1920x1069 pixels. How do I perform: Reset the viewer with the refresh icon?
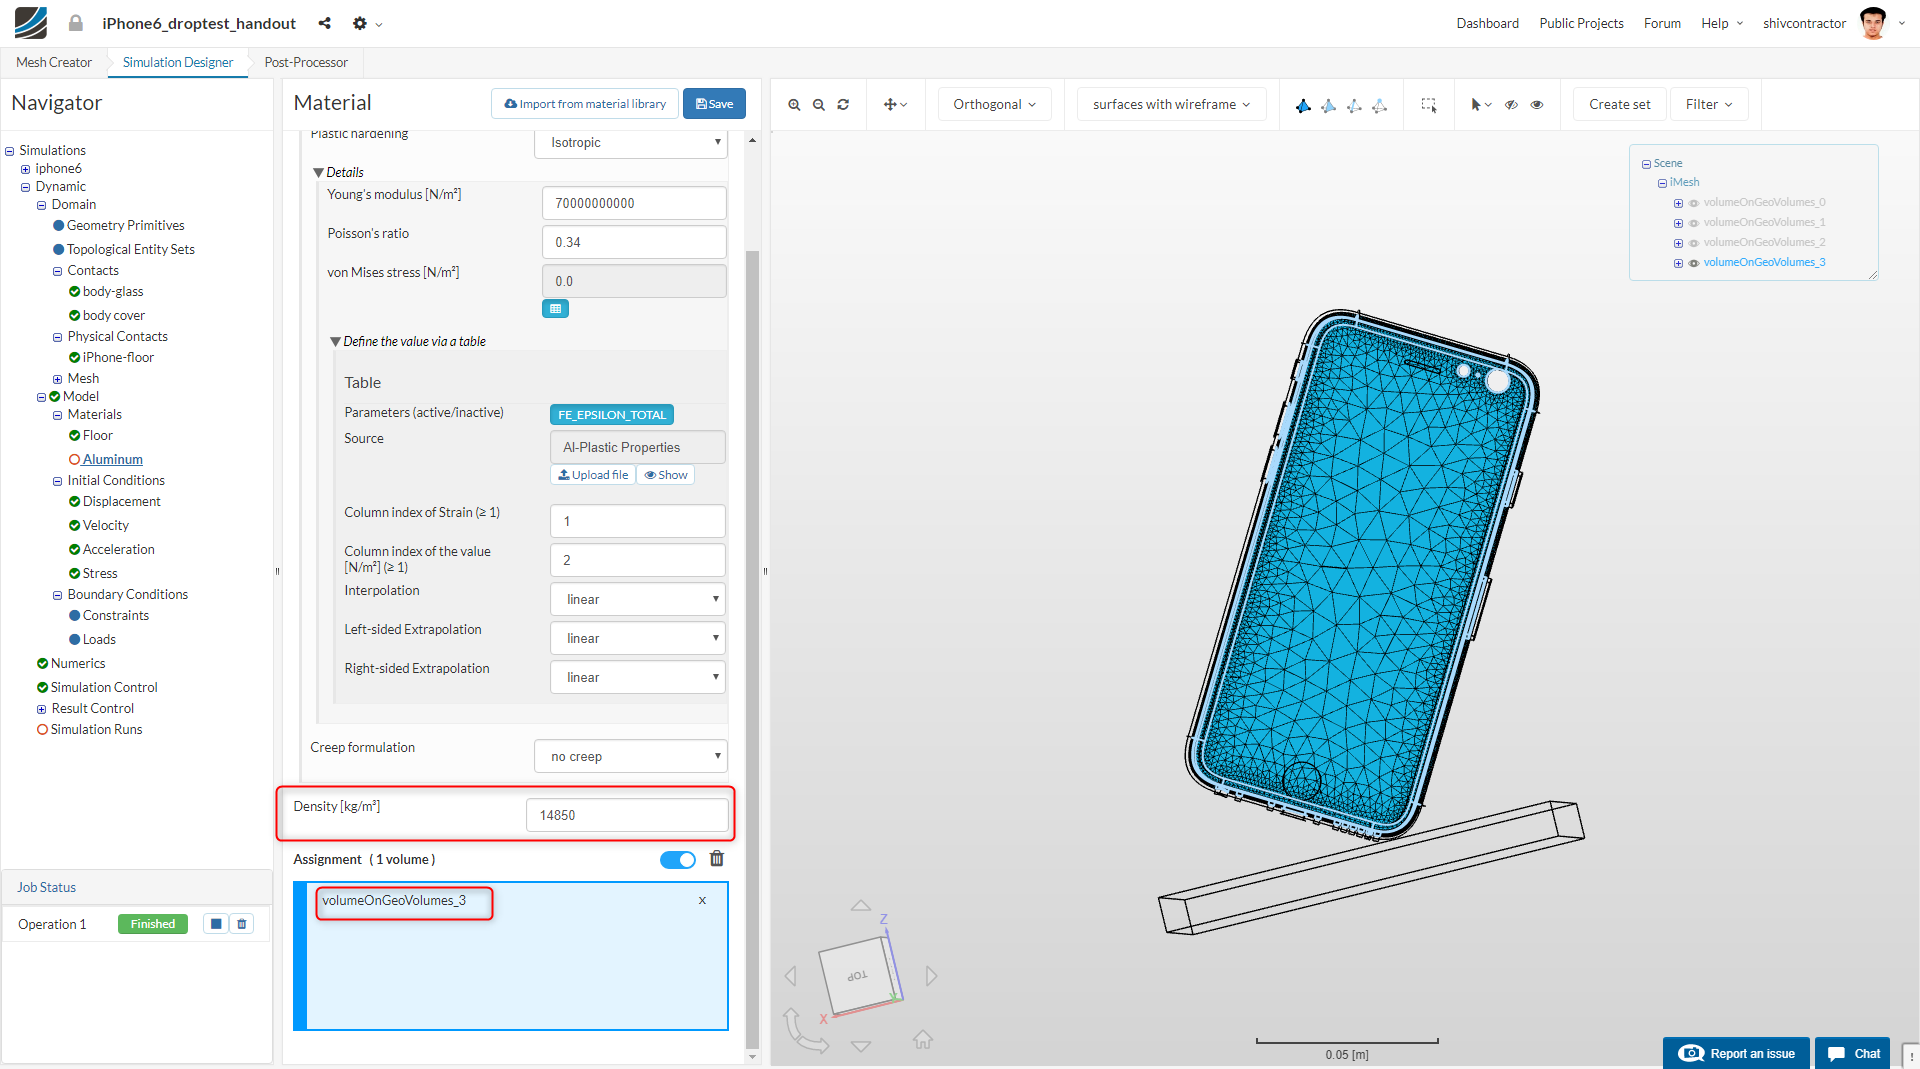(843, 105)
